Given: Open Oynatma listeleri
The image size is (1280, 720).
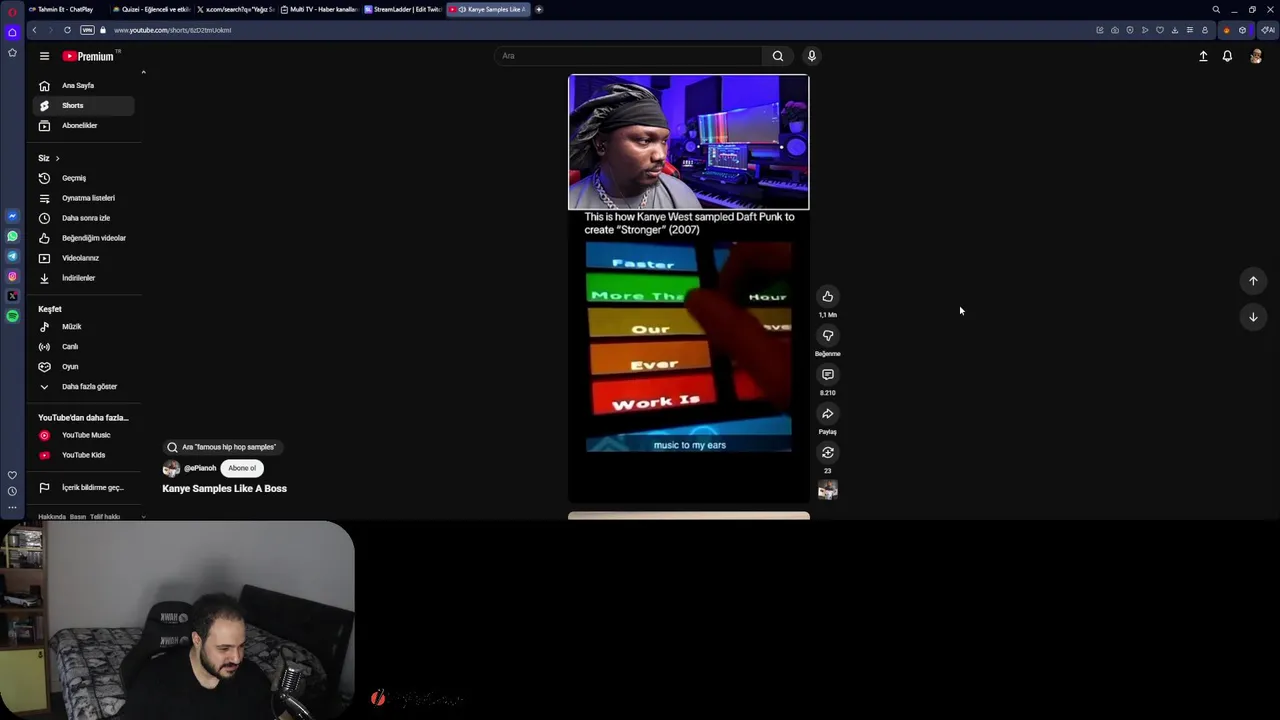Looking at the screenshot, I should 83,198.
